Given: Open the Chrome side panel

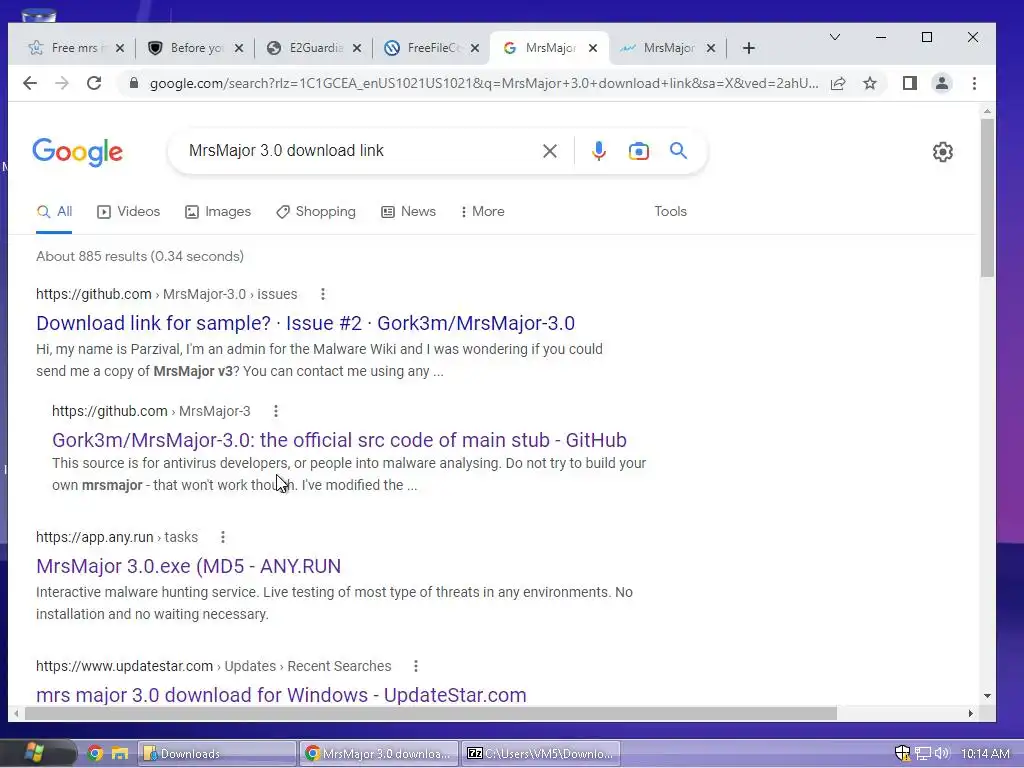Looking at the screenshot, I should pos(910,83).
